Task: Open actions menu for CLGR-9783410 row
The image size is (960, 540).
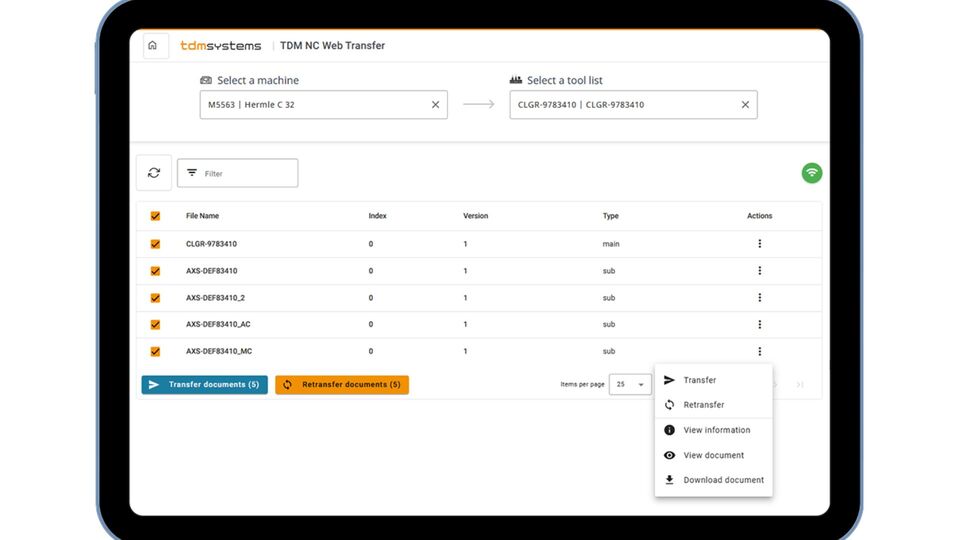Action: pyautogui.click(x=759, y=244)
